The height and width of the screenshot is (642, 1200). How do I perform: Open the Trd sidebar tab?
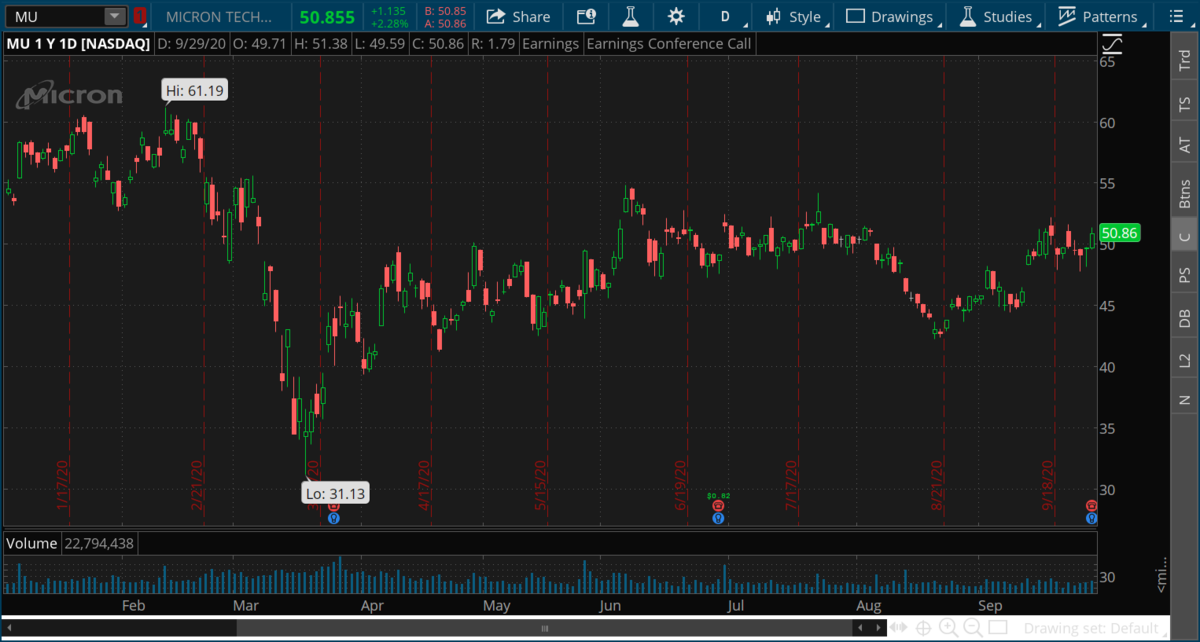(x=1185, y=60)
